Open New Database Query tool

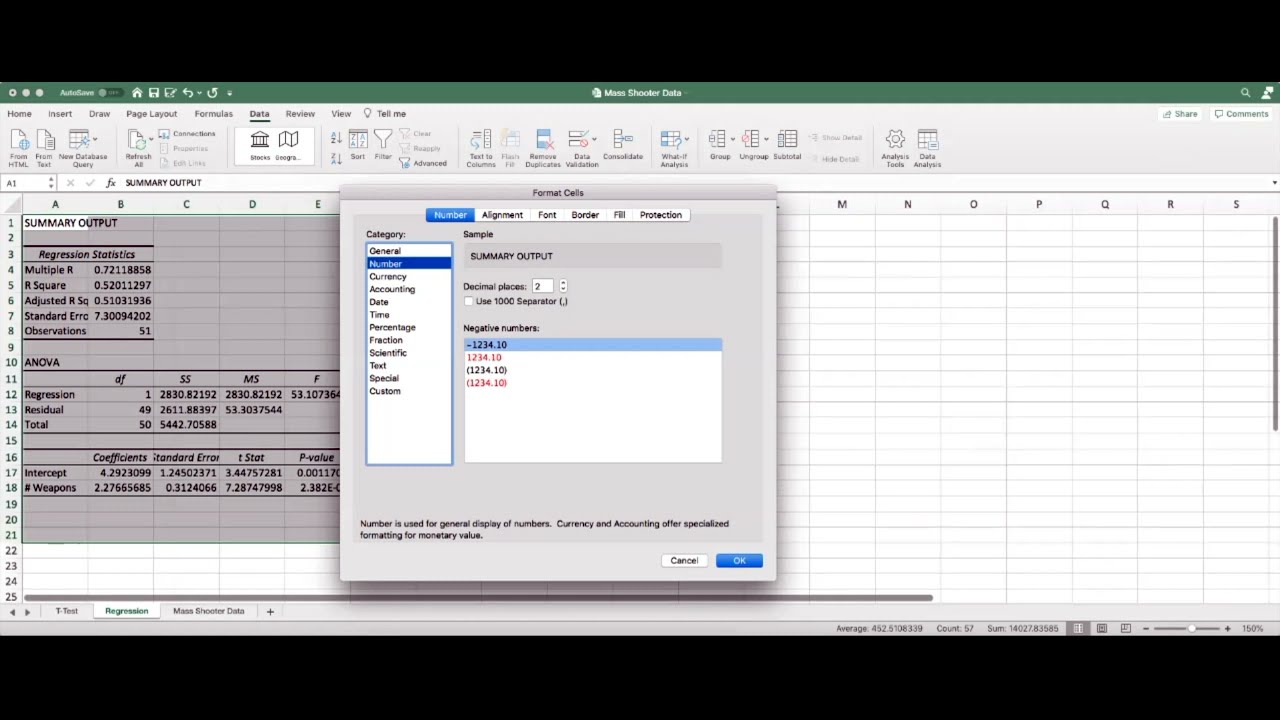pyautogui.click(x=80, y=140)
